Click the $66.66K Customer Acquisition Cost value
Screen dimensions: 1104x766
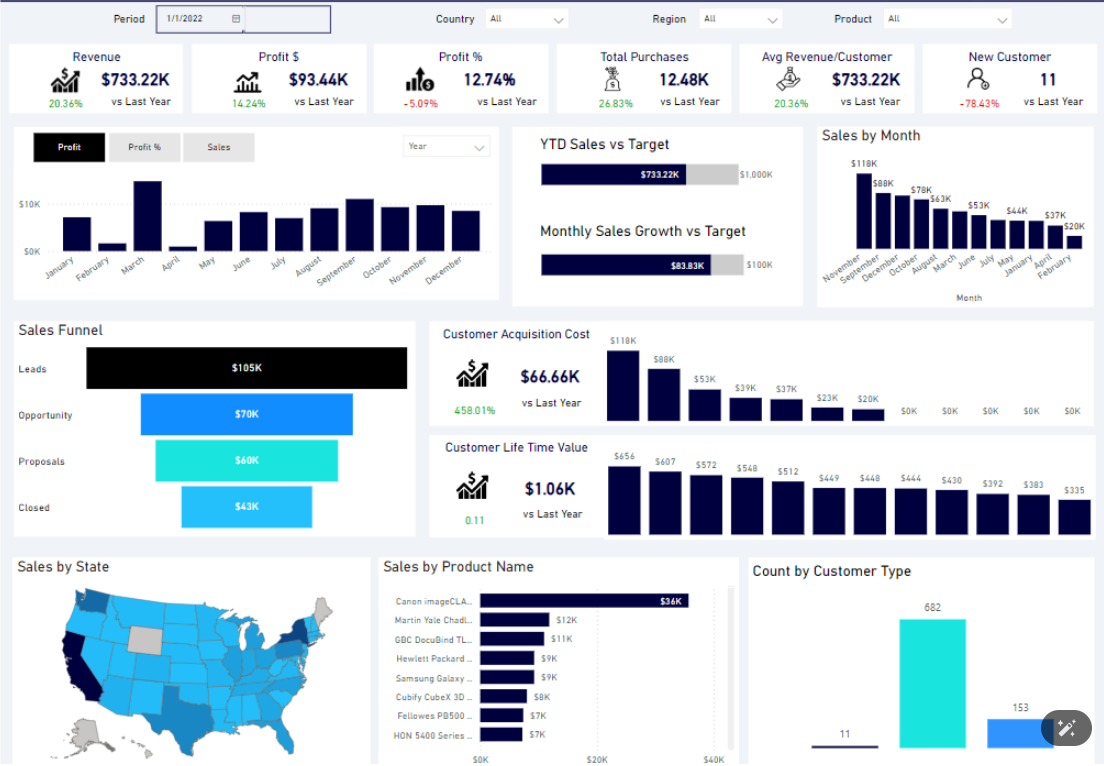click(550, 377)
